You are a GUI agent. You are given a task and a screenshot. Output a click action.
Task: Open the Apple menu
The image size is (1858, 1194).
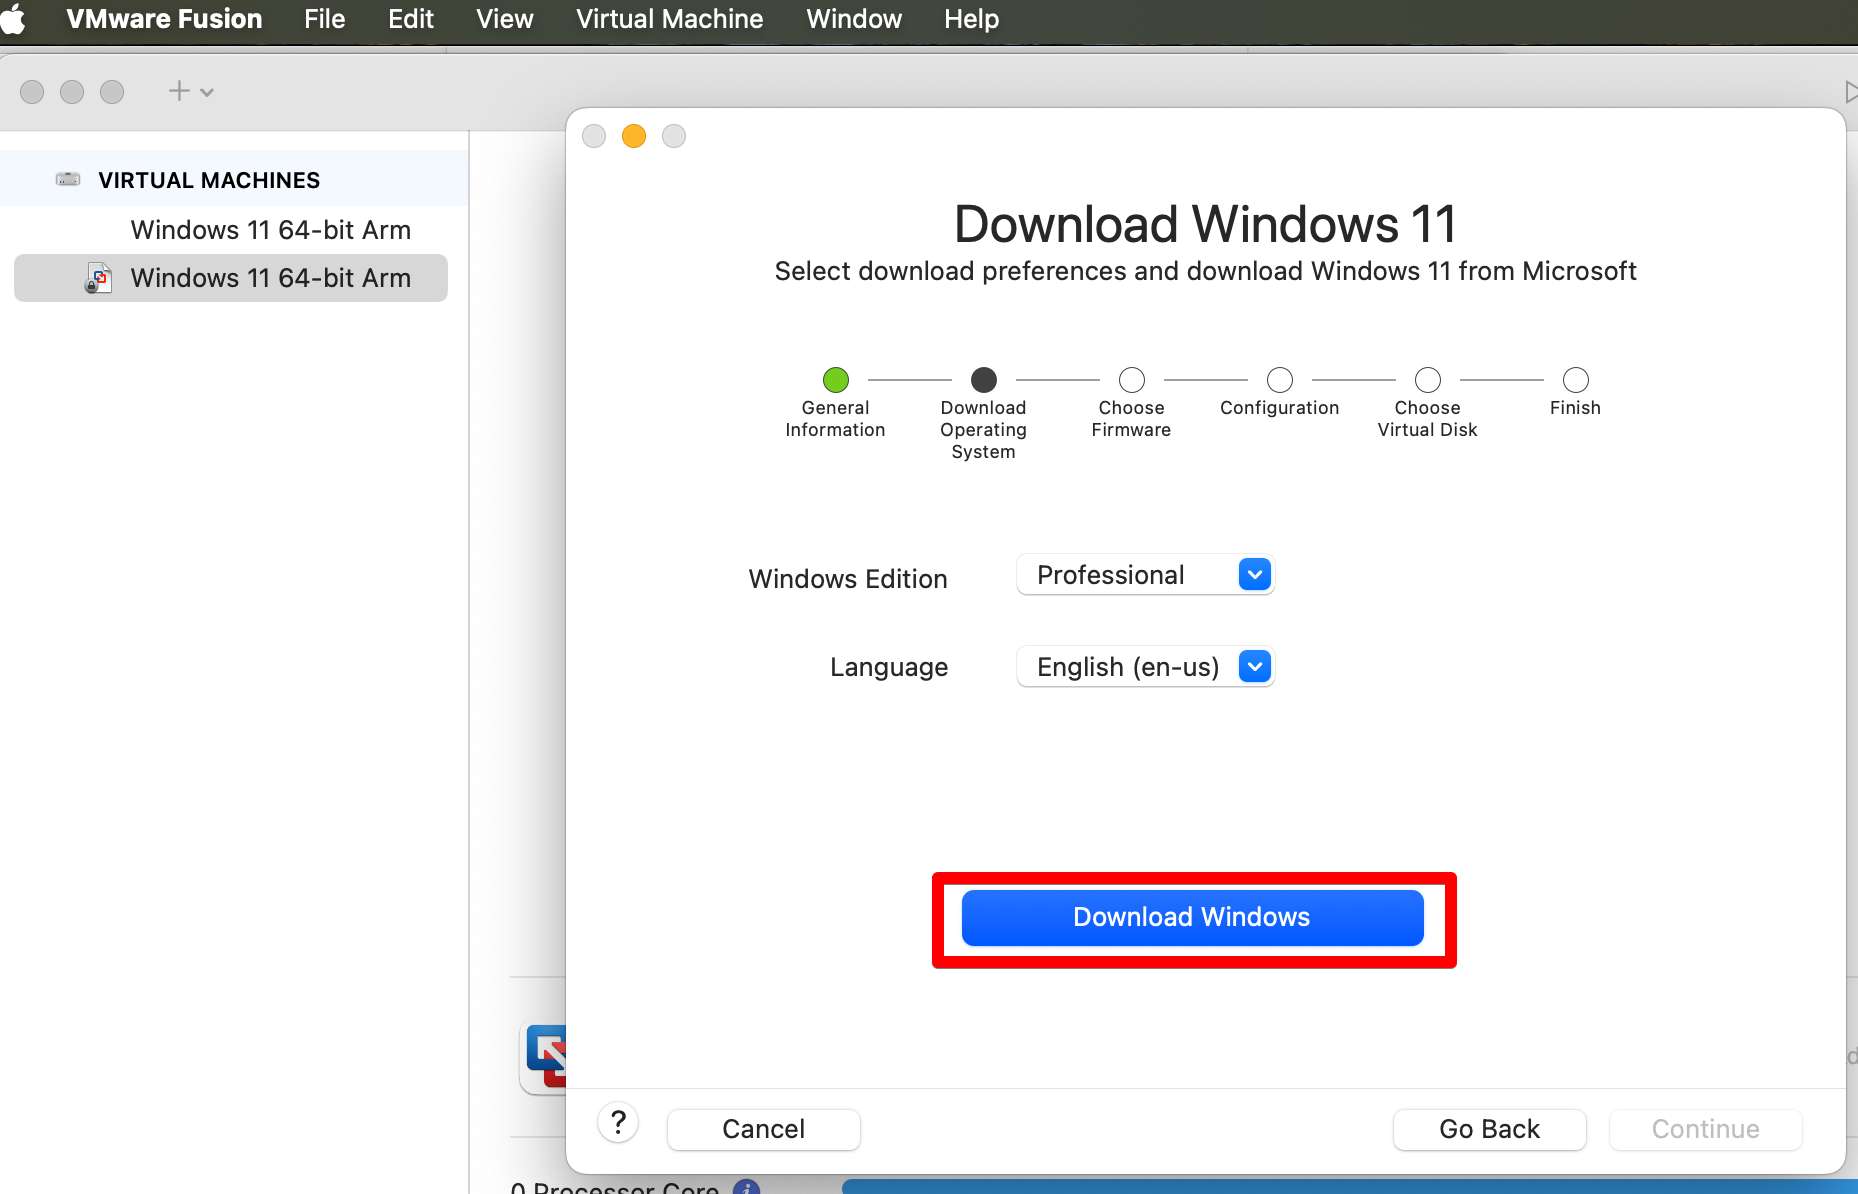pos(14,19)
